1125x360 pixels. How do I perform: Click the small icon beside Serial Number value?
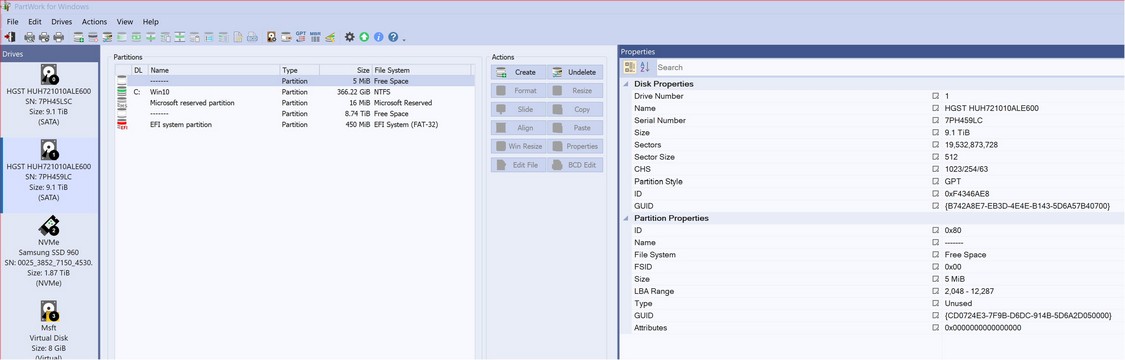coord(935,120)
